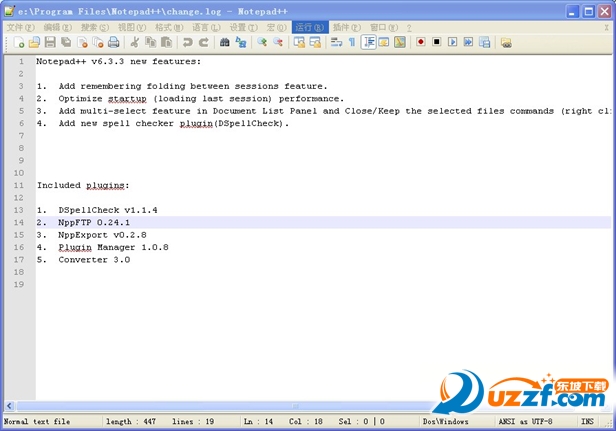The image size is (616, 431).
Task: Click the 'Optimize startup' line
Action: (190, 99)
